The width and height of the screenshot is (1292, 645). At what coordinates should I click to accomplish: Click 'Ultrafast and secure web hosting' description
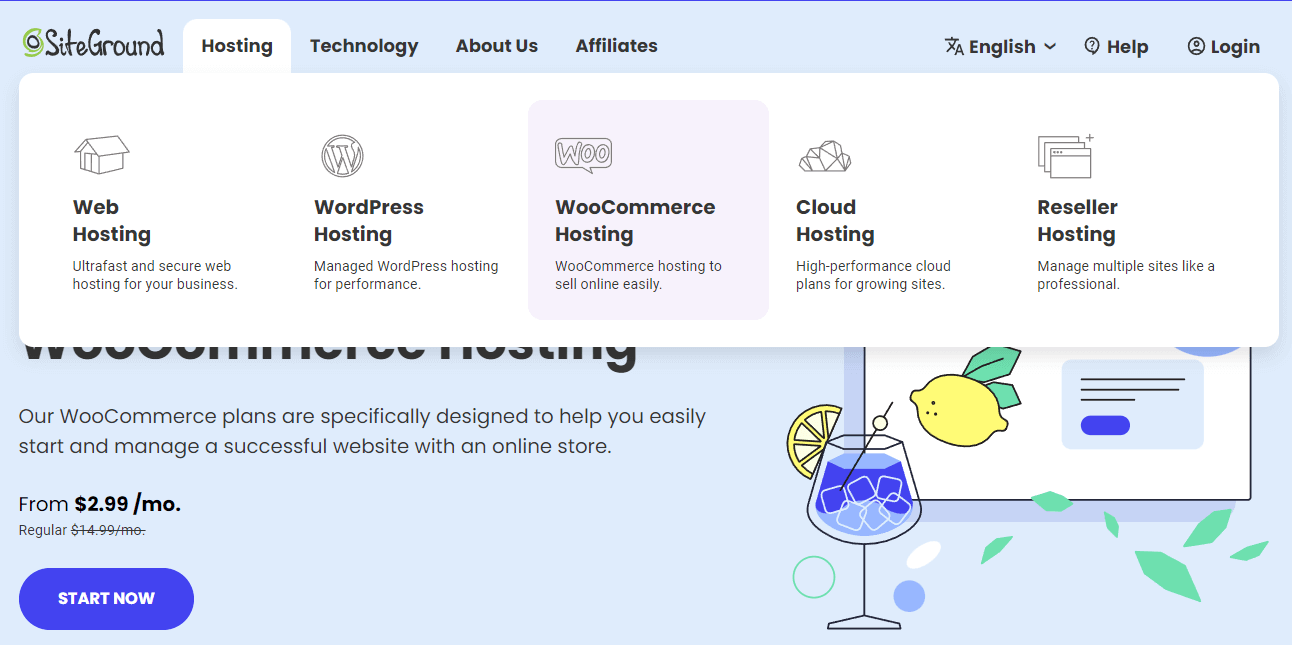point(155,275)
